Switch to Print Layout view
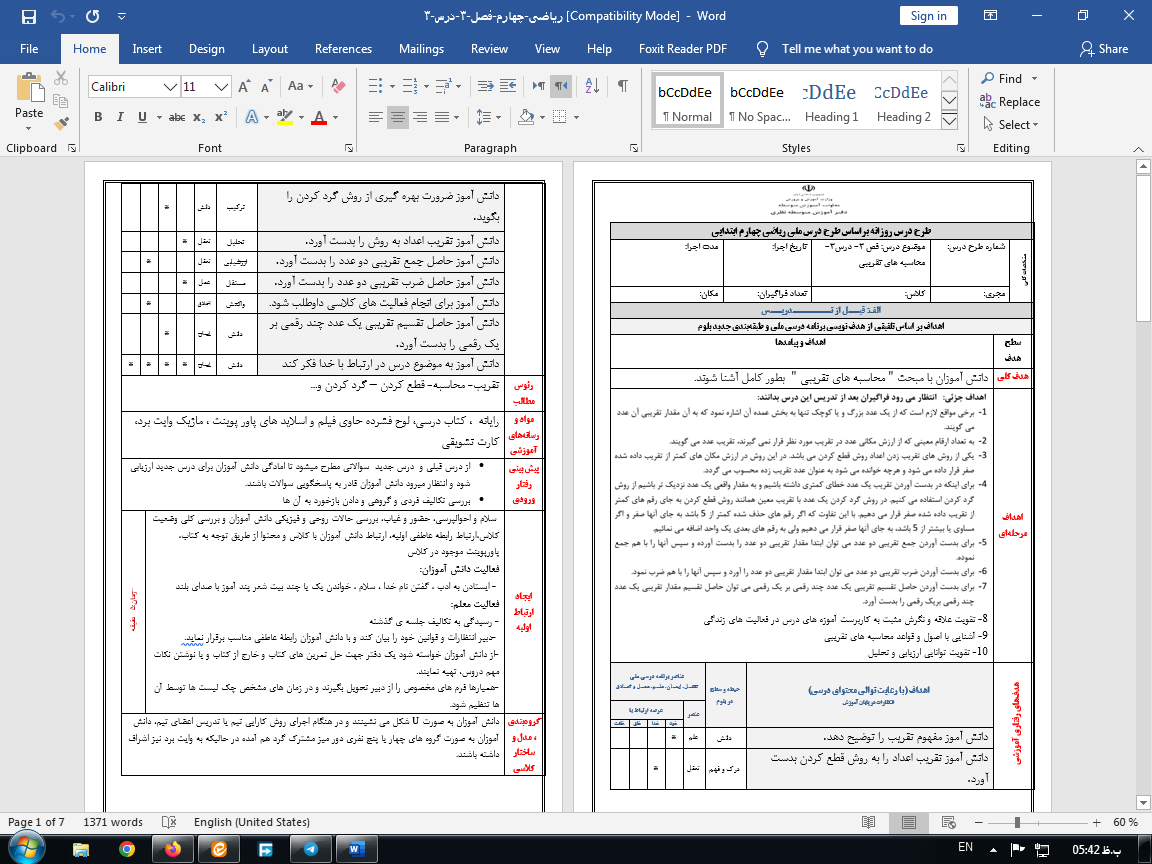Viewport: 1152px width, 864px height. (x=909, y=822)
